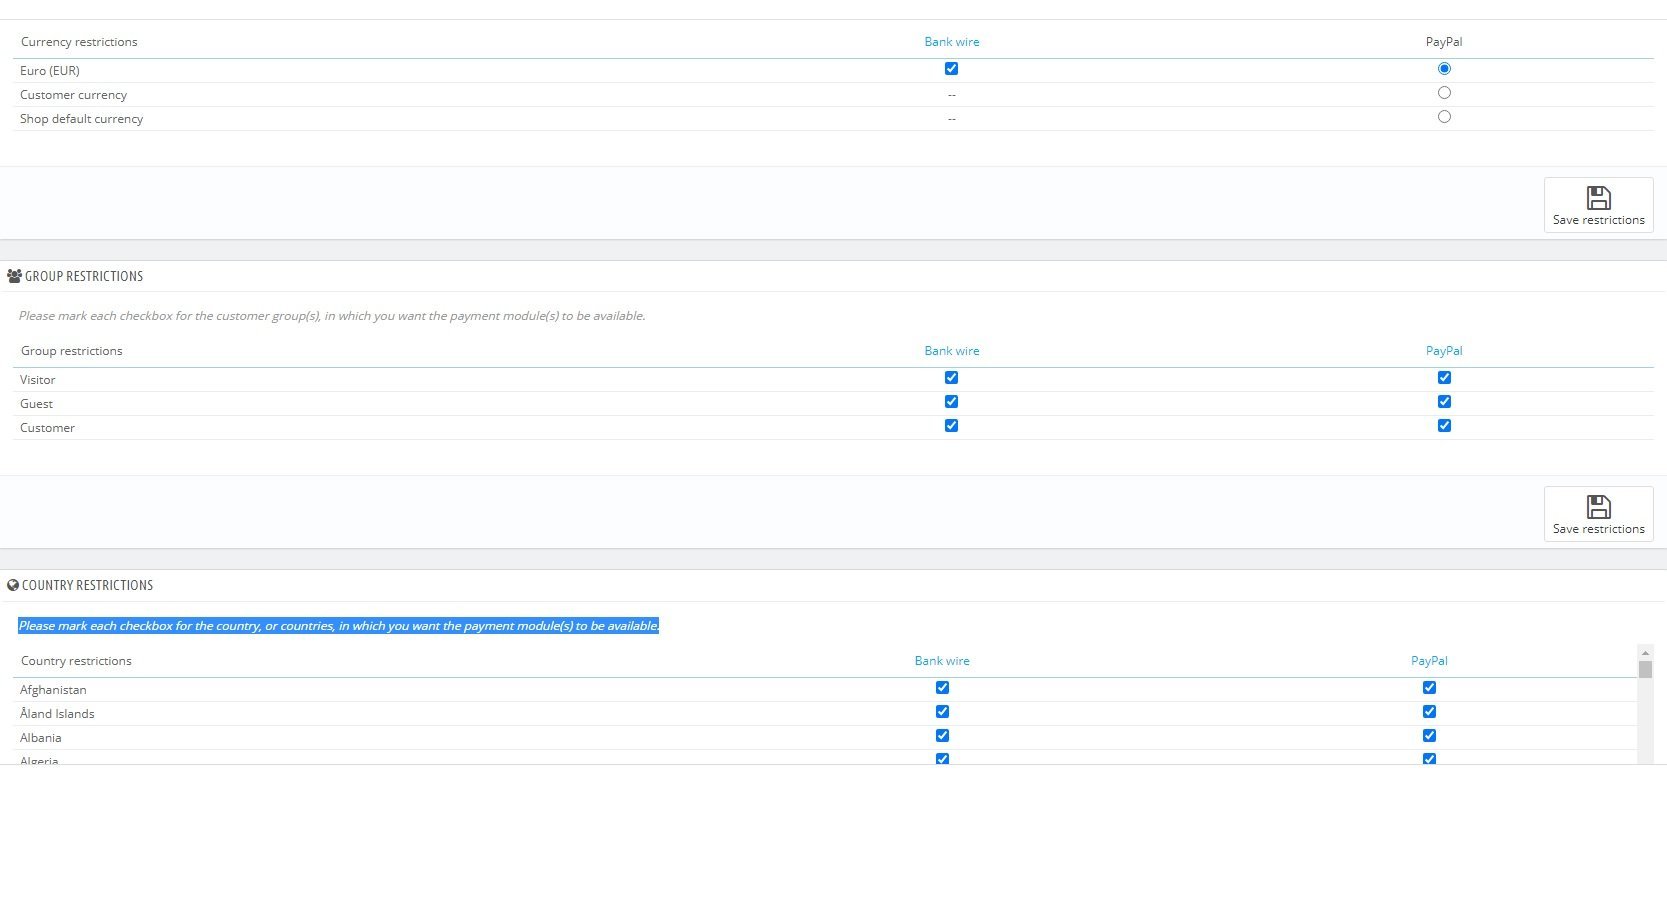The image size is (1667, 907).
Task: Click the Guest row label
Action: (36, 404)
